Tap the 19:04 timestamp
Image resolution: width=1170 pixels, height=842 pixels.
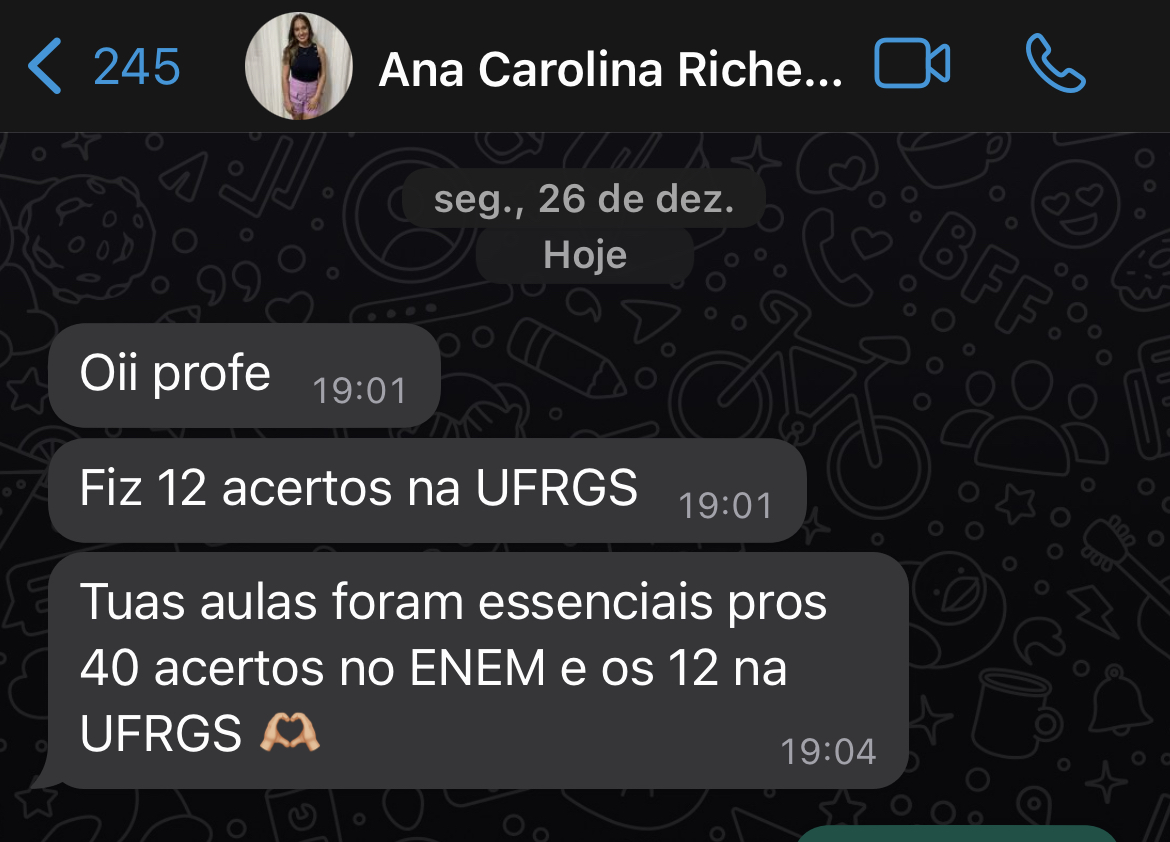(x=828, y=752)
